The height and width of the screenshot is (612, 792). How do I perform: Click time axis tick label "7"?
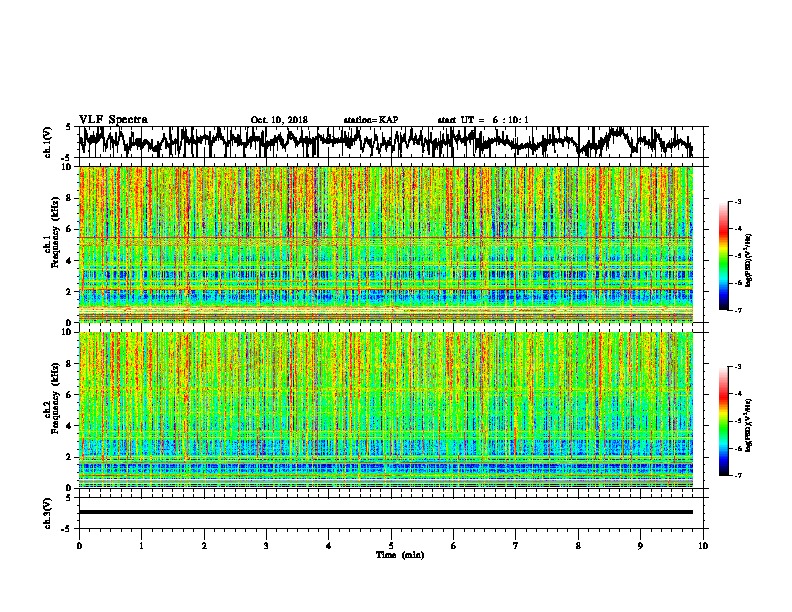tap(516, 546)
